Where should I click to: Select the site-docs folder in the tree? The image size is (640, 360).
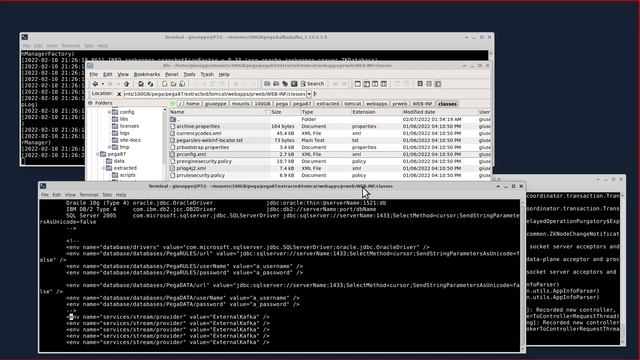[130, 140]
